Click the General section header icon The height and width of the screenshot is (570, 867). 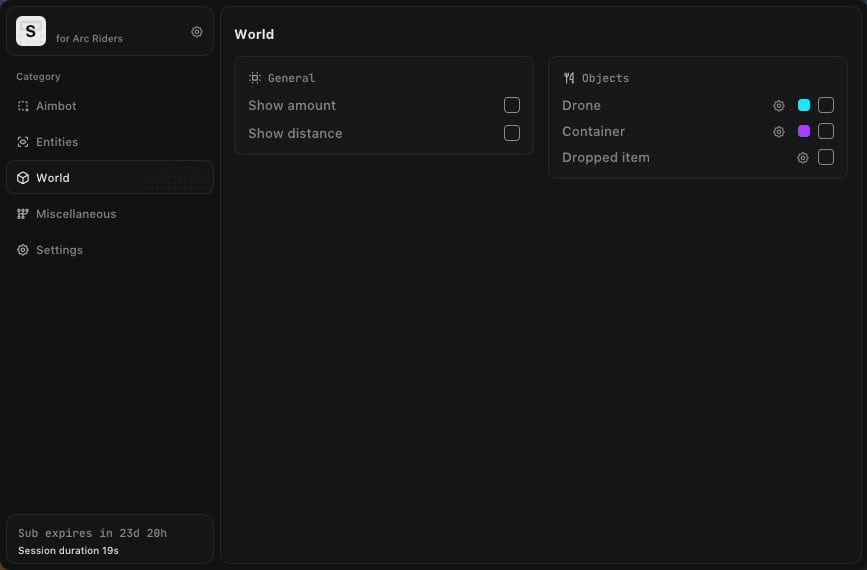click(255, 78)
